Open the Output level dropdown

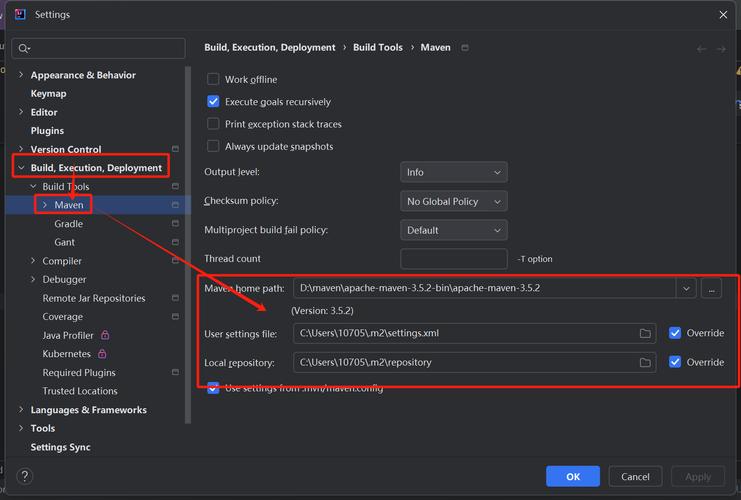(x=453, y=172)
